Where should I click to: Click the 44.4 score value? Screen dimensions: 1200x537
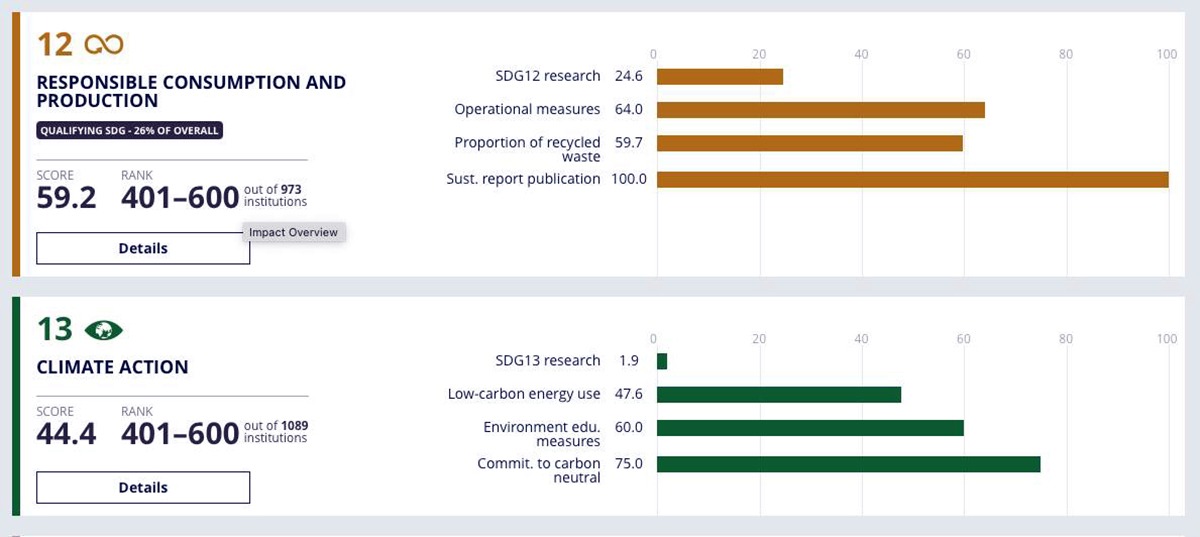click(x=66, y=434)
